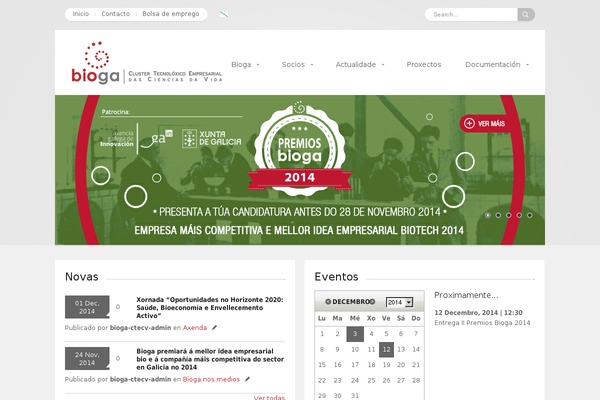
Task: Select fifth slider pagination dot
Action: (x=530, y=215)
